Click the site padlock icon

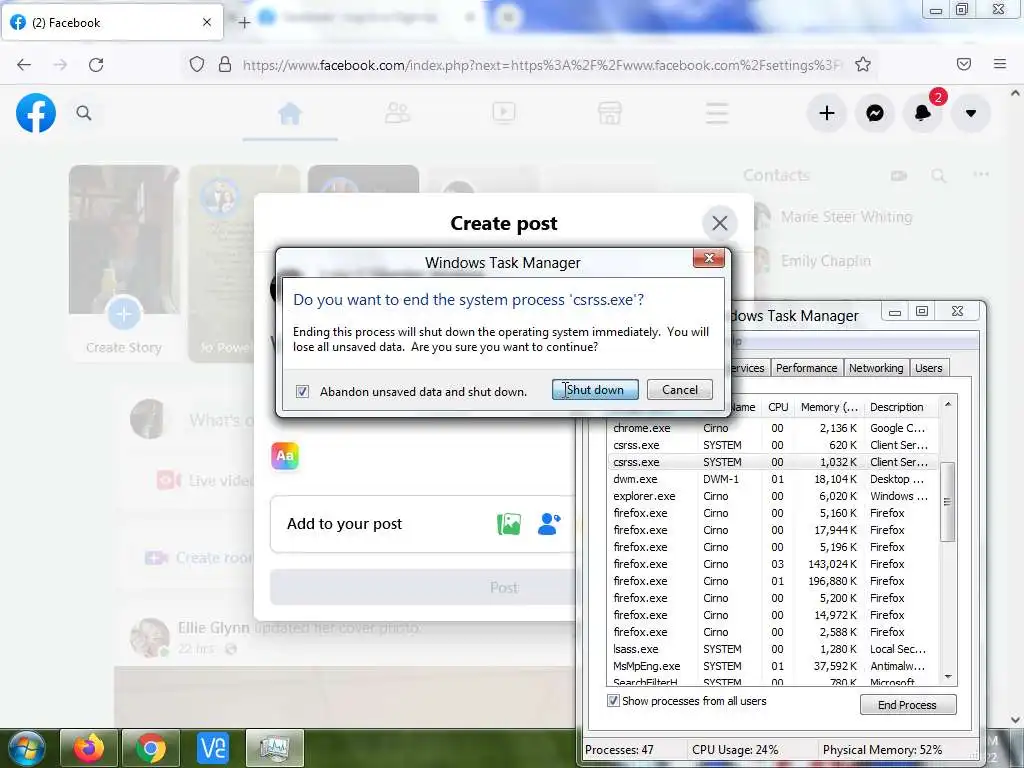pyautogui.click(x=225, y=64)
